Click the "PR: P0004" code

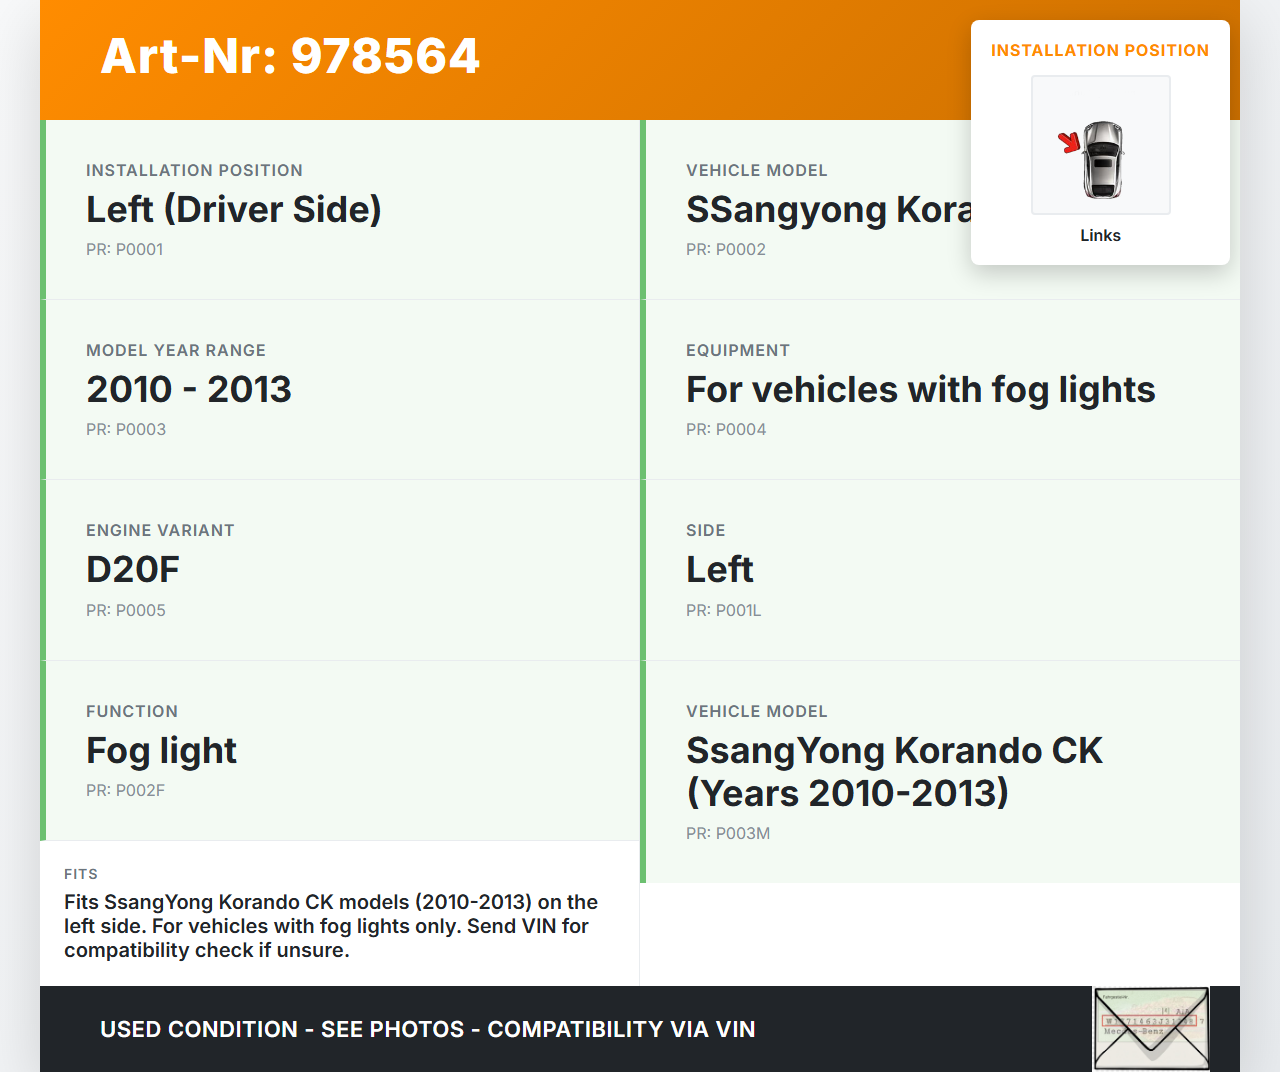tap(726, 429)
